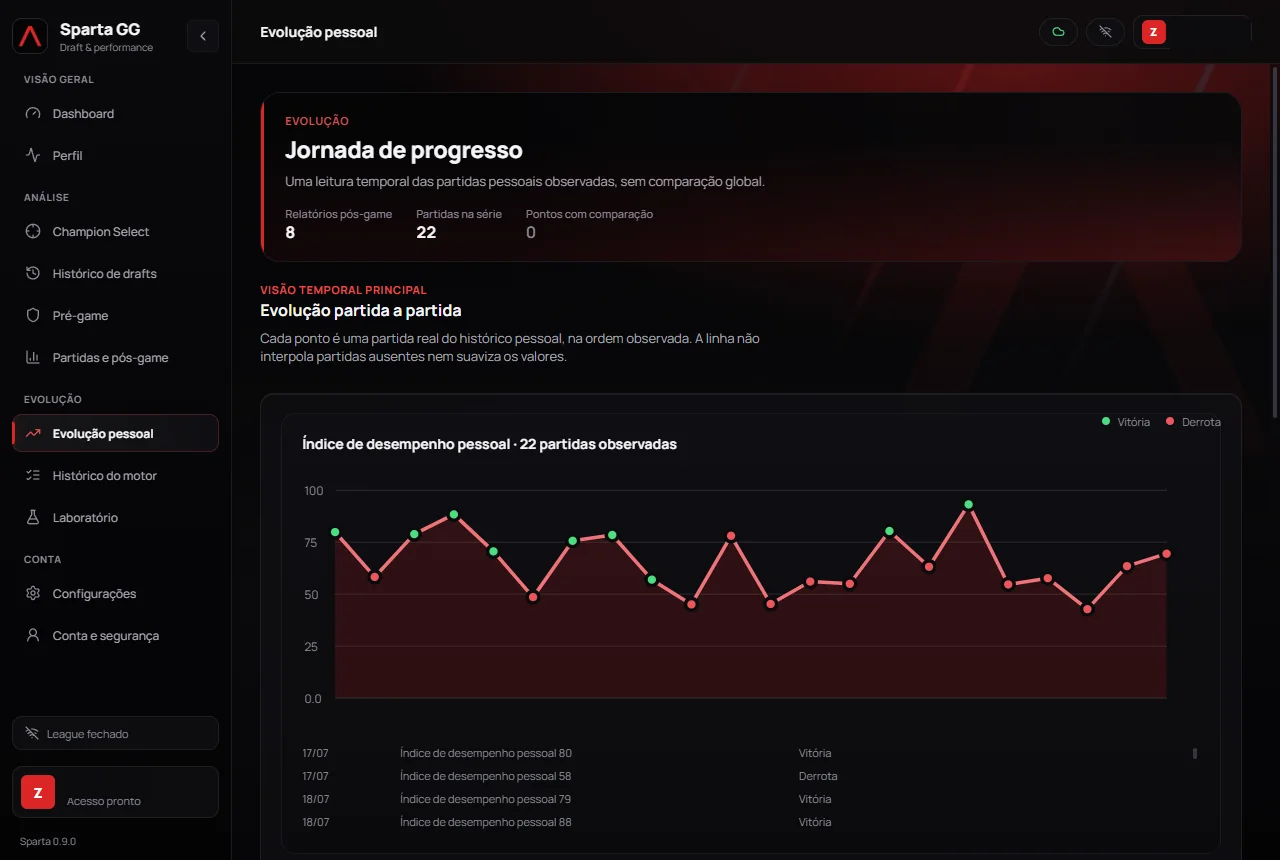Click the Perfil pulse icon

(33, 156)
